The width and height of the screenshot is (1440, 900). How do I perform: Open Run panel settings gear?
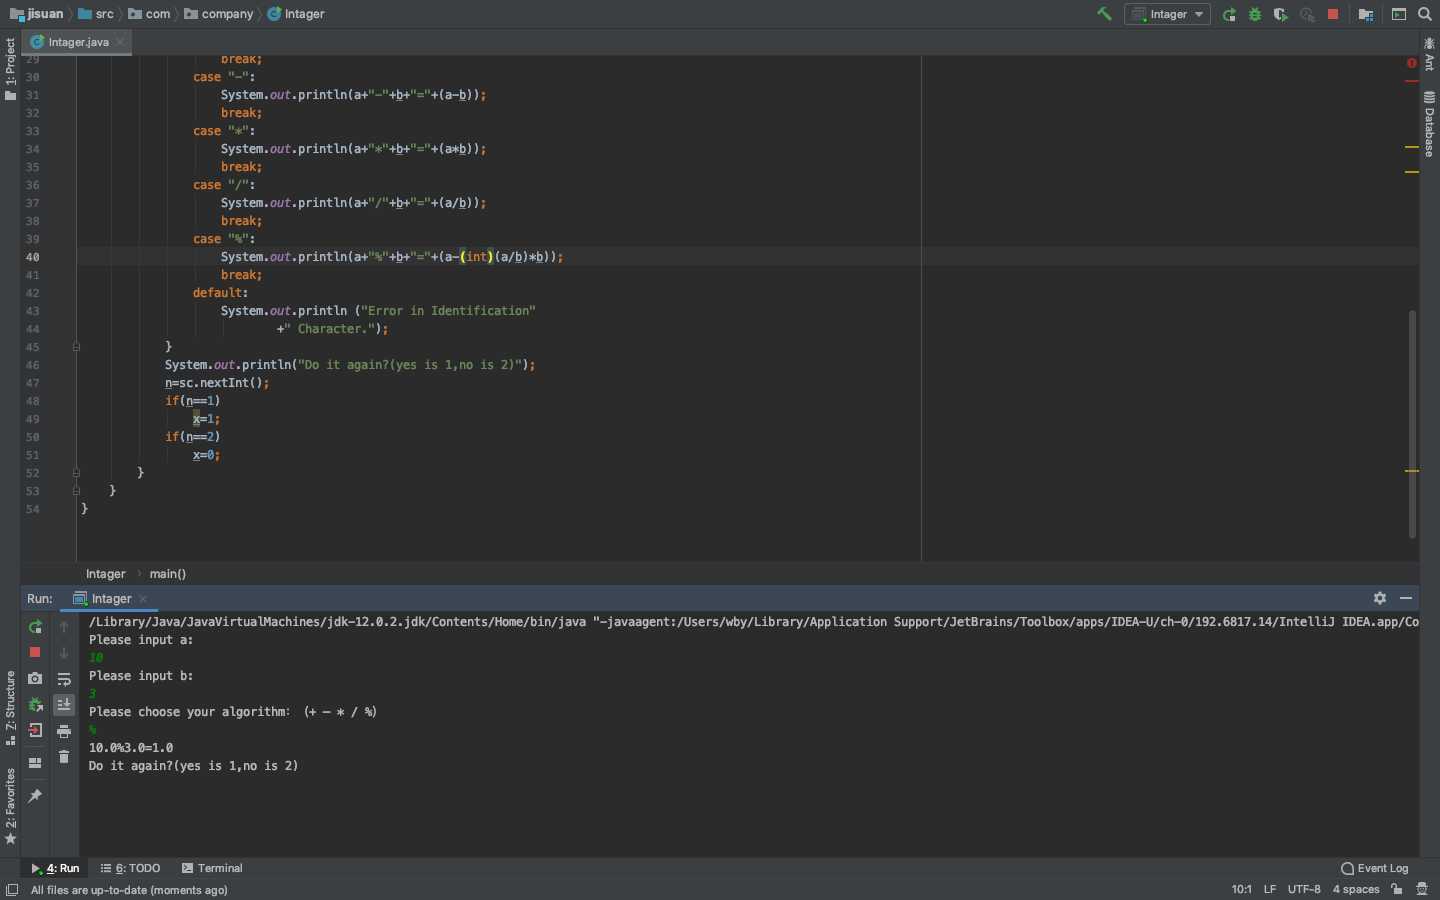1380,598
